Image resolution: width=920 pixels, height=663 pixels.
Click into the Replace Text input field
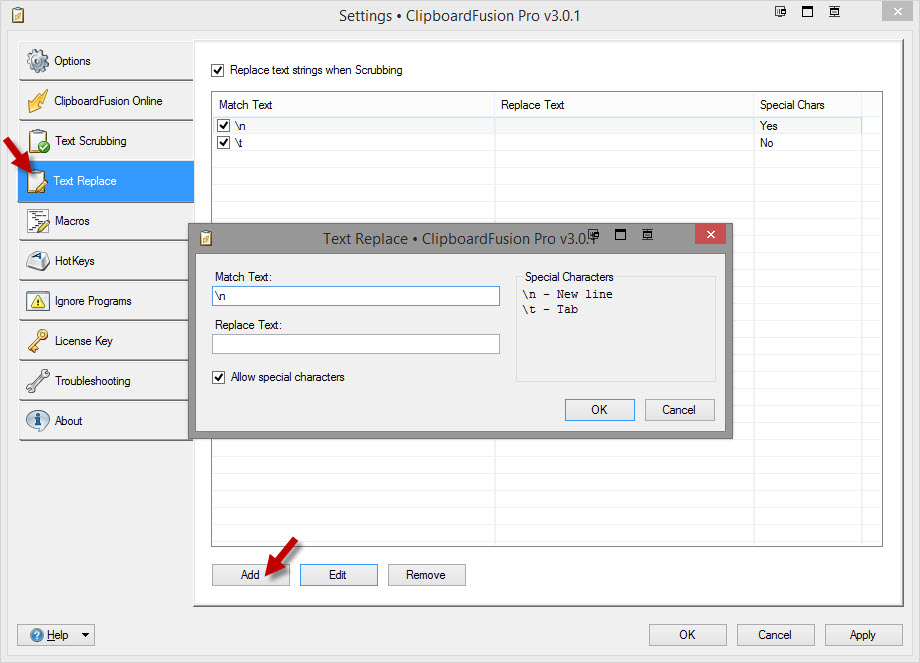tap(355, 344)
